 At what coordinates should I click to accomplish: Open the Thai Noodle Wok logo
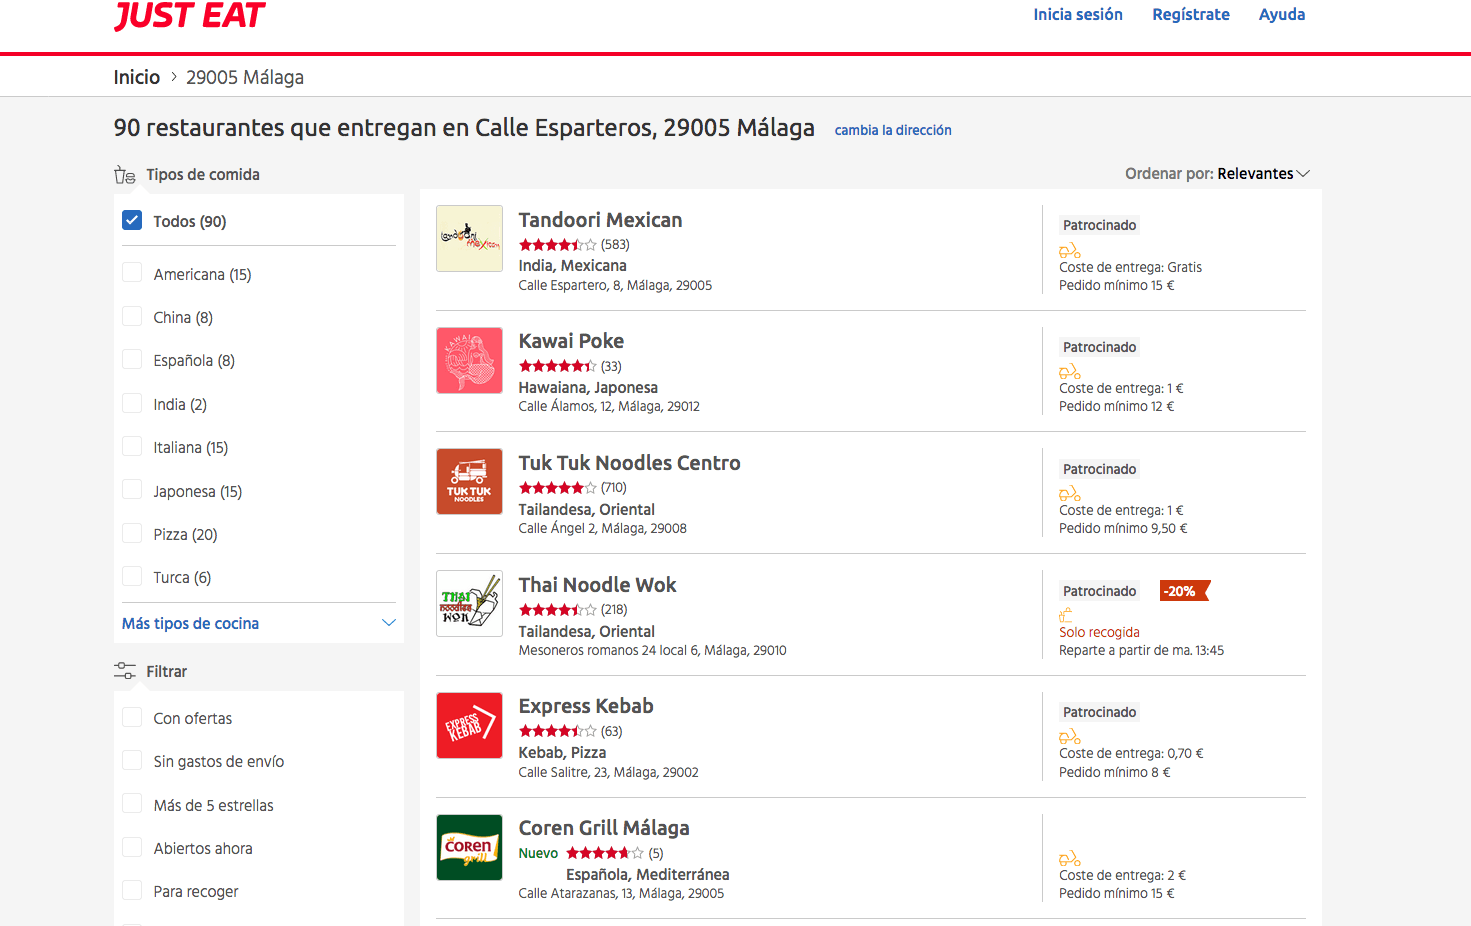coord(469,603)
